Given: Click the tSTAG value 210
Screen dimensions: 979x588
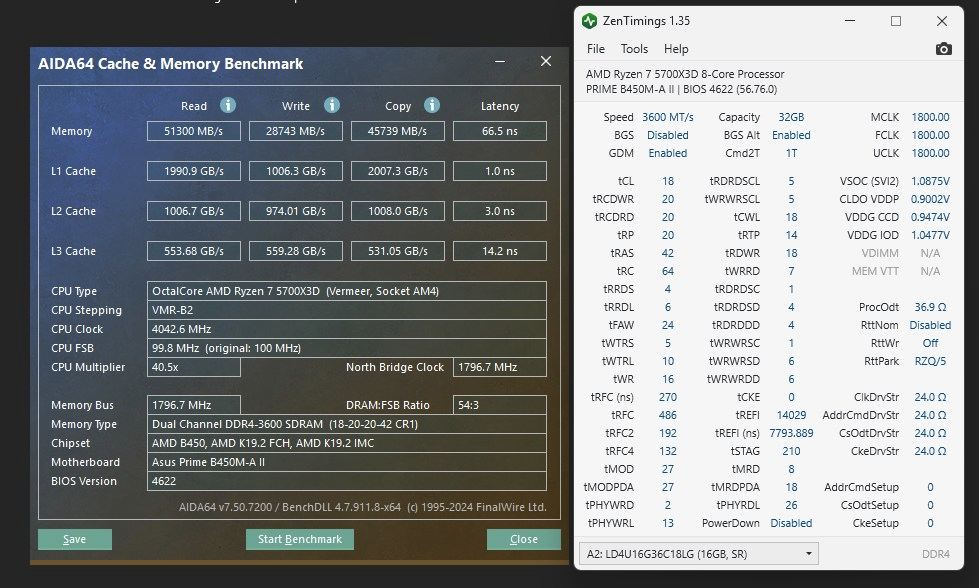Looking at the screenshot, I should point(791,451).
